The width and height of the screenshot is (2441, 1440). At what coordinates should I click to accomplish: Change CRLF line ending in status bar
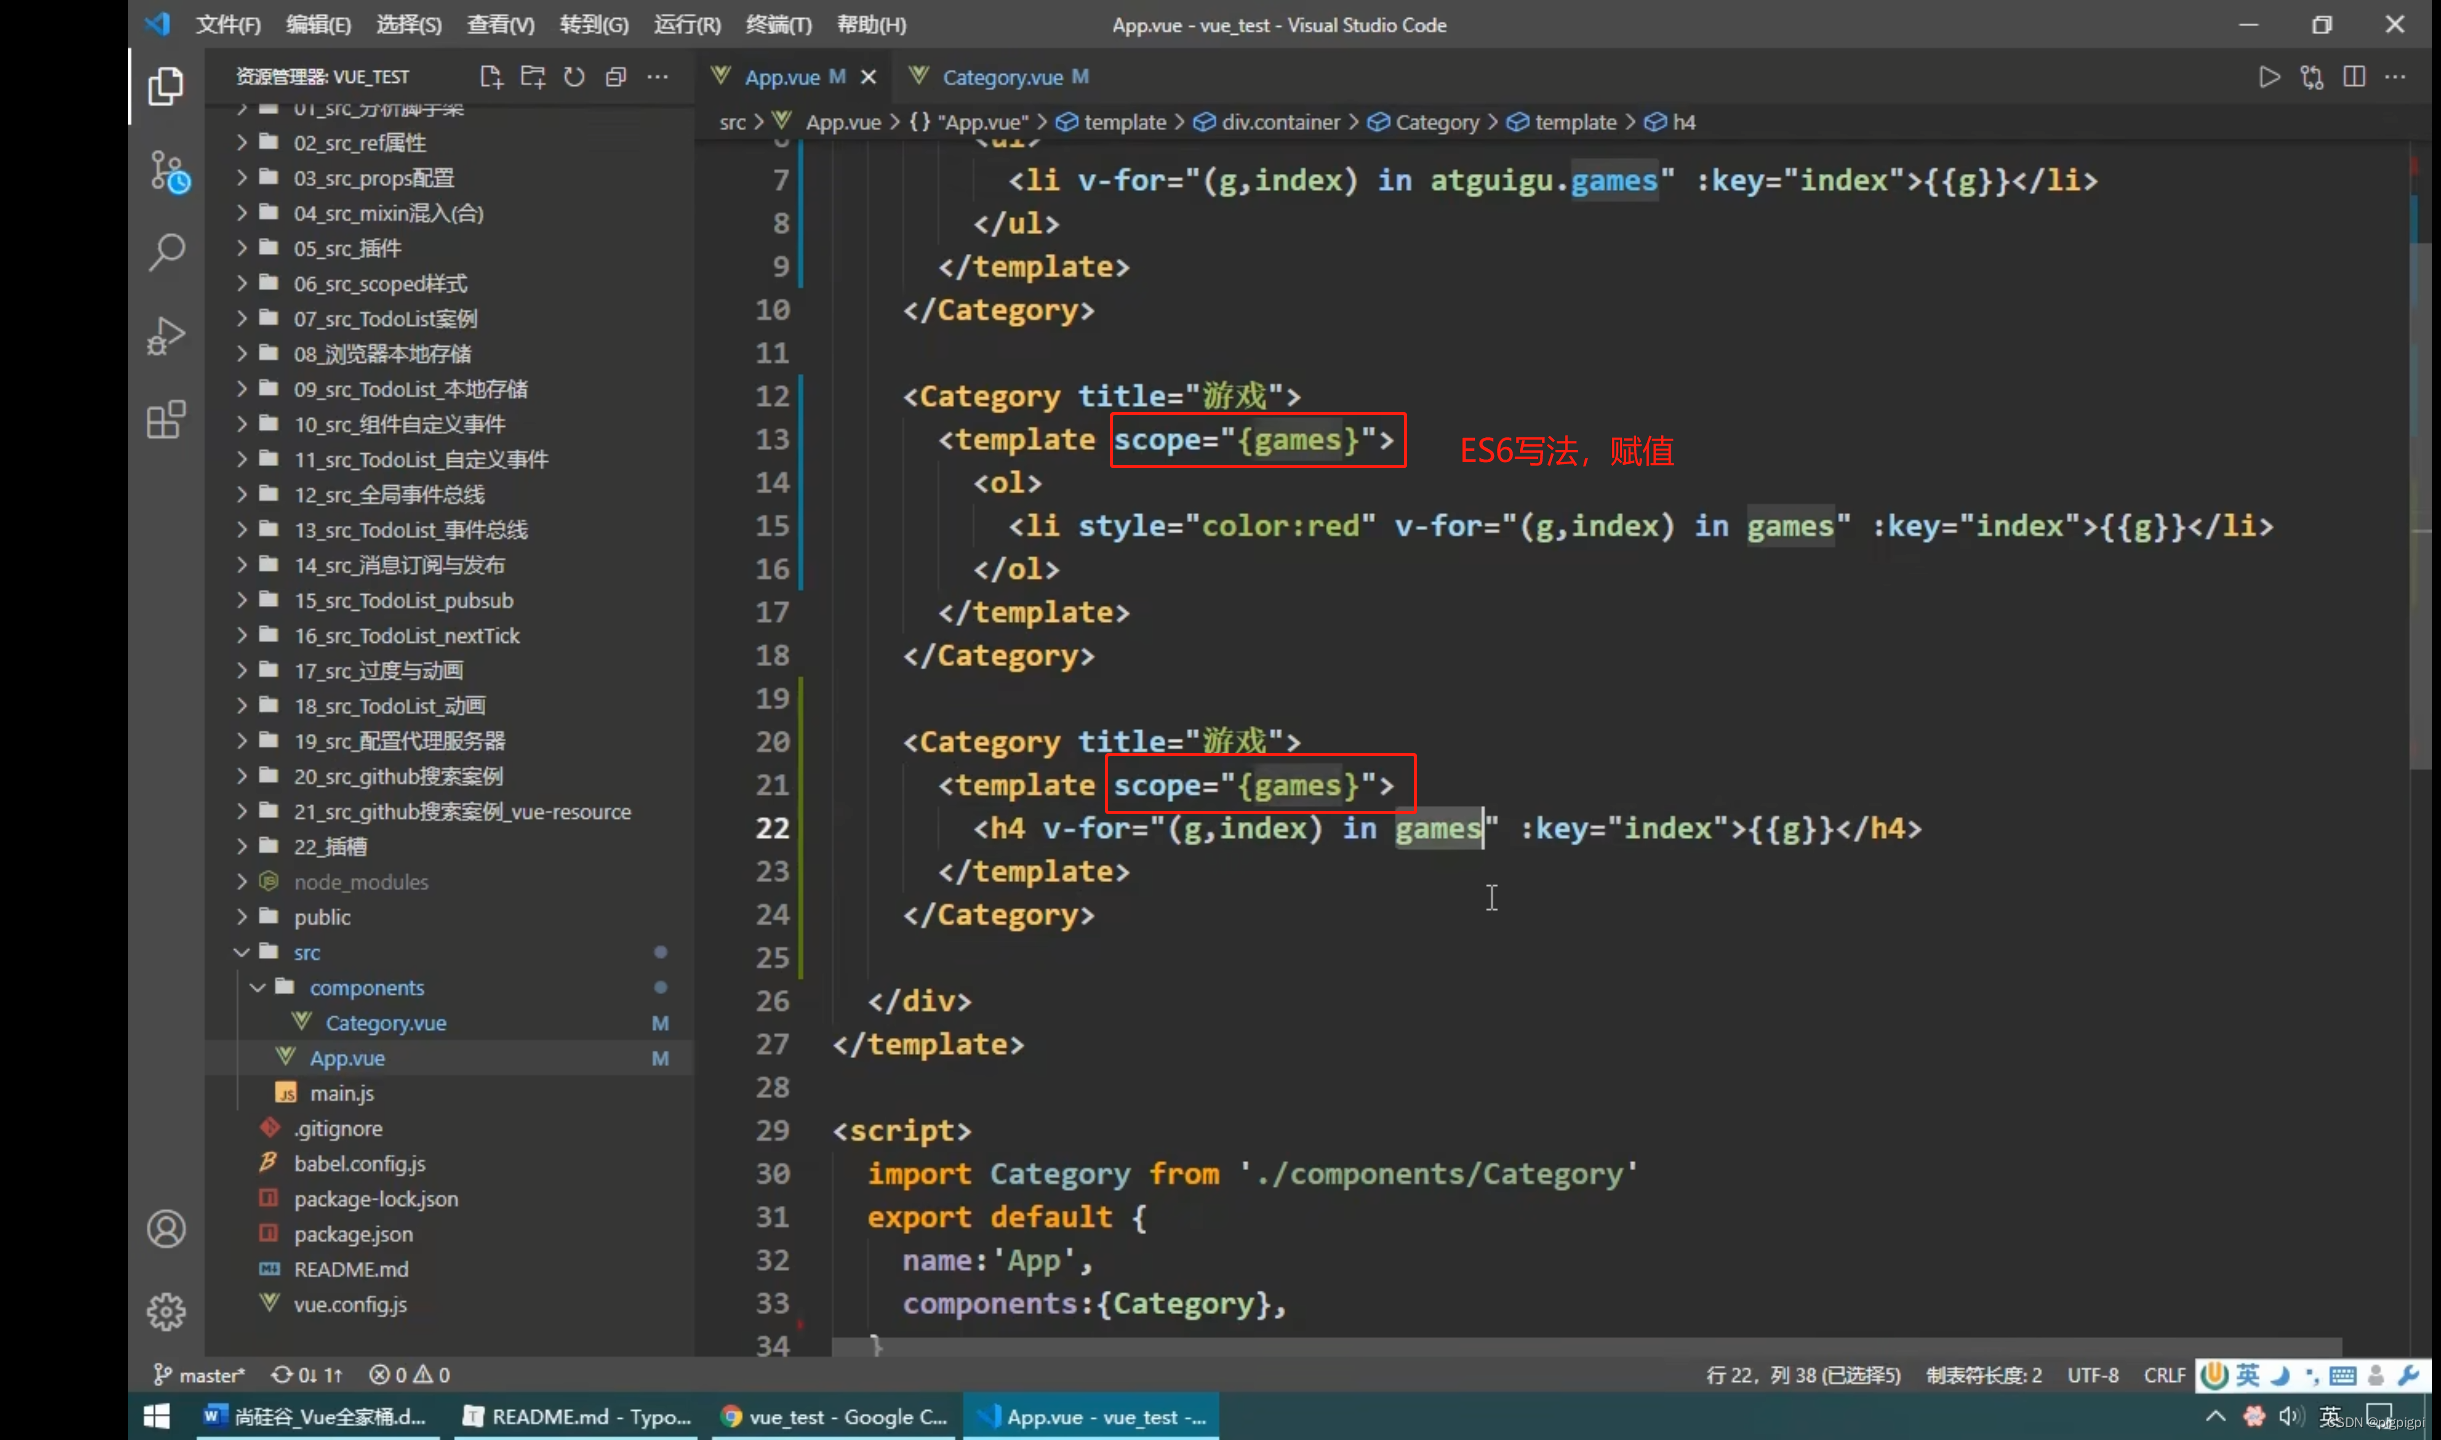tap(2164, 1375)
